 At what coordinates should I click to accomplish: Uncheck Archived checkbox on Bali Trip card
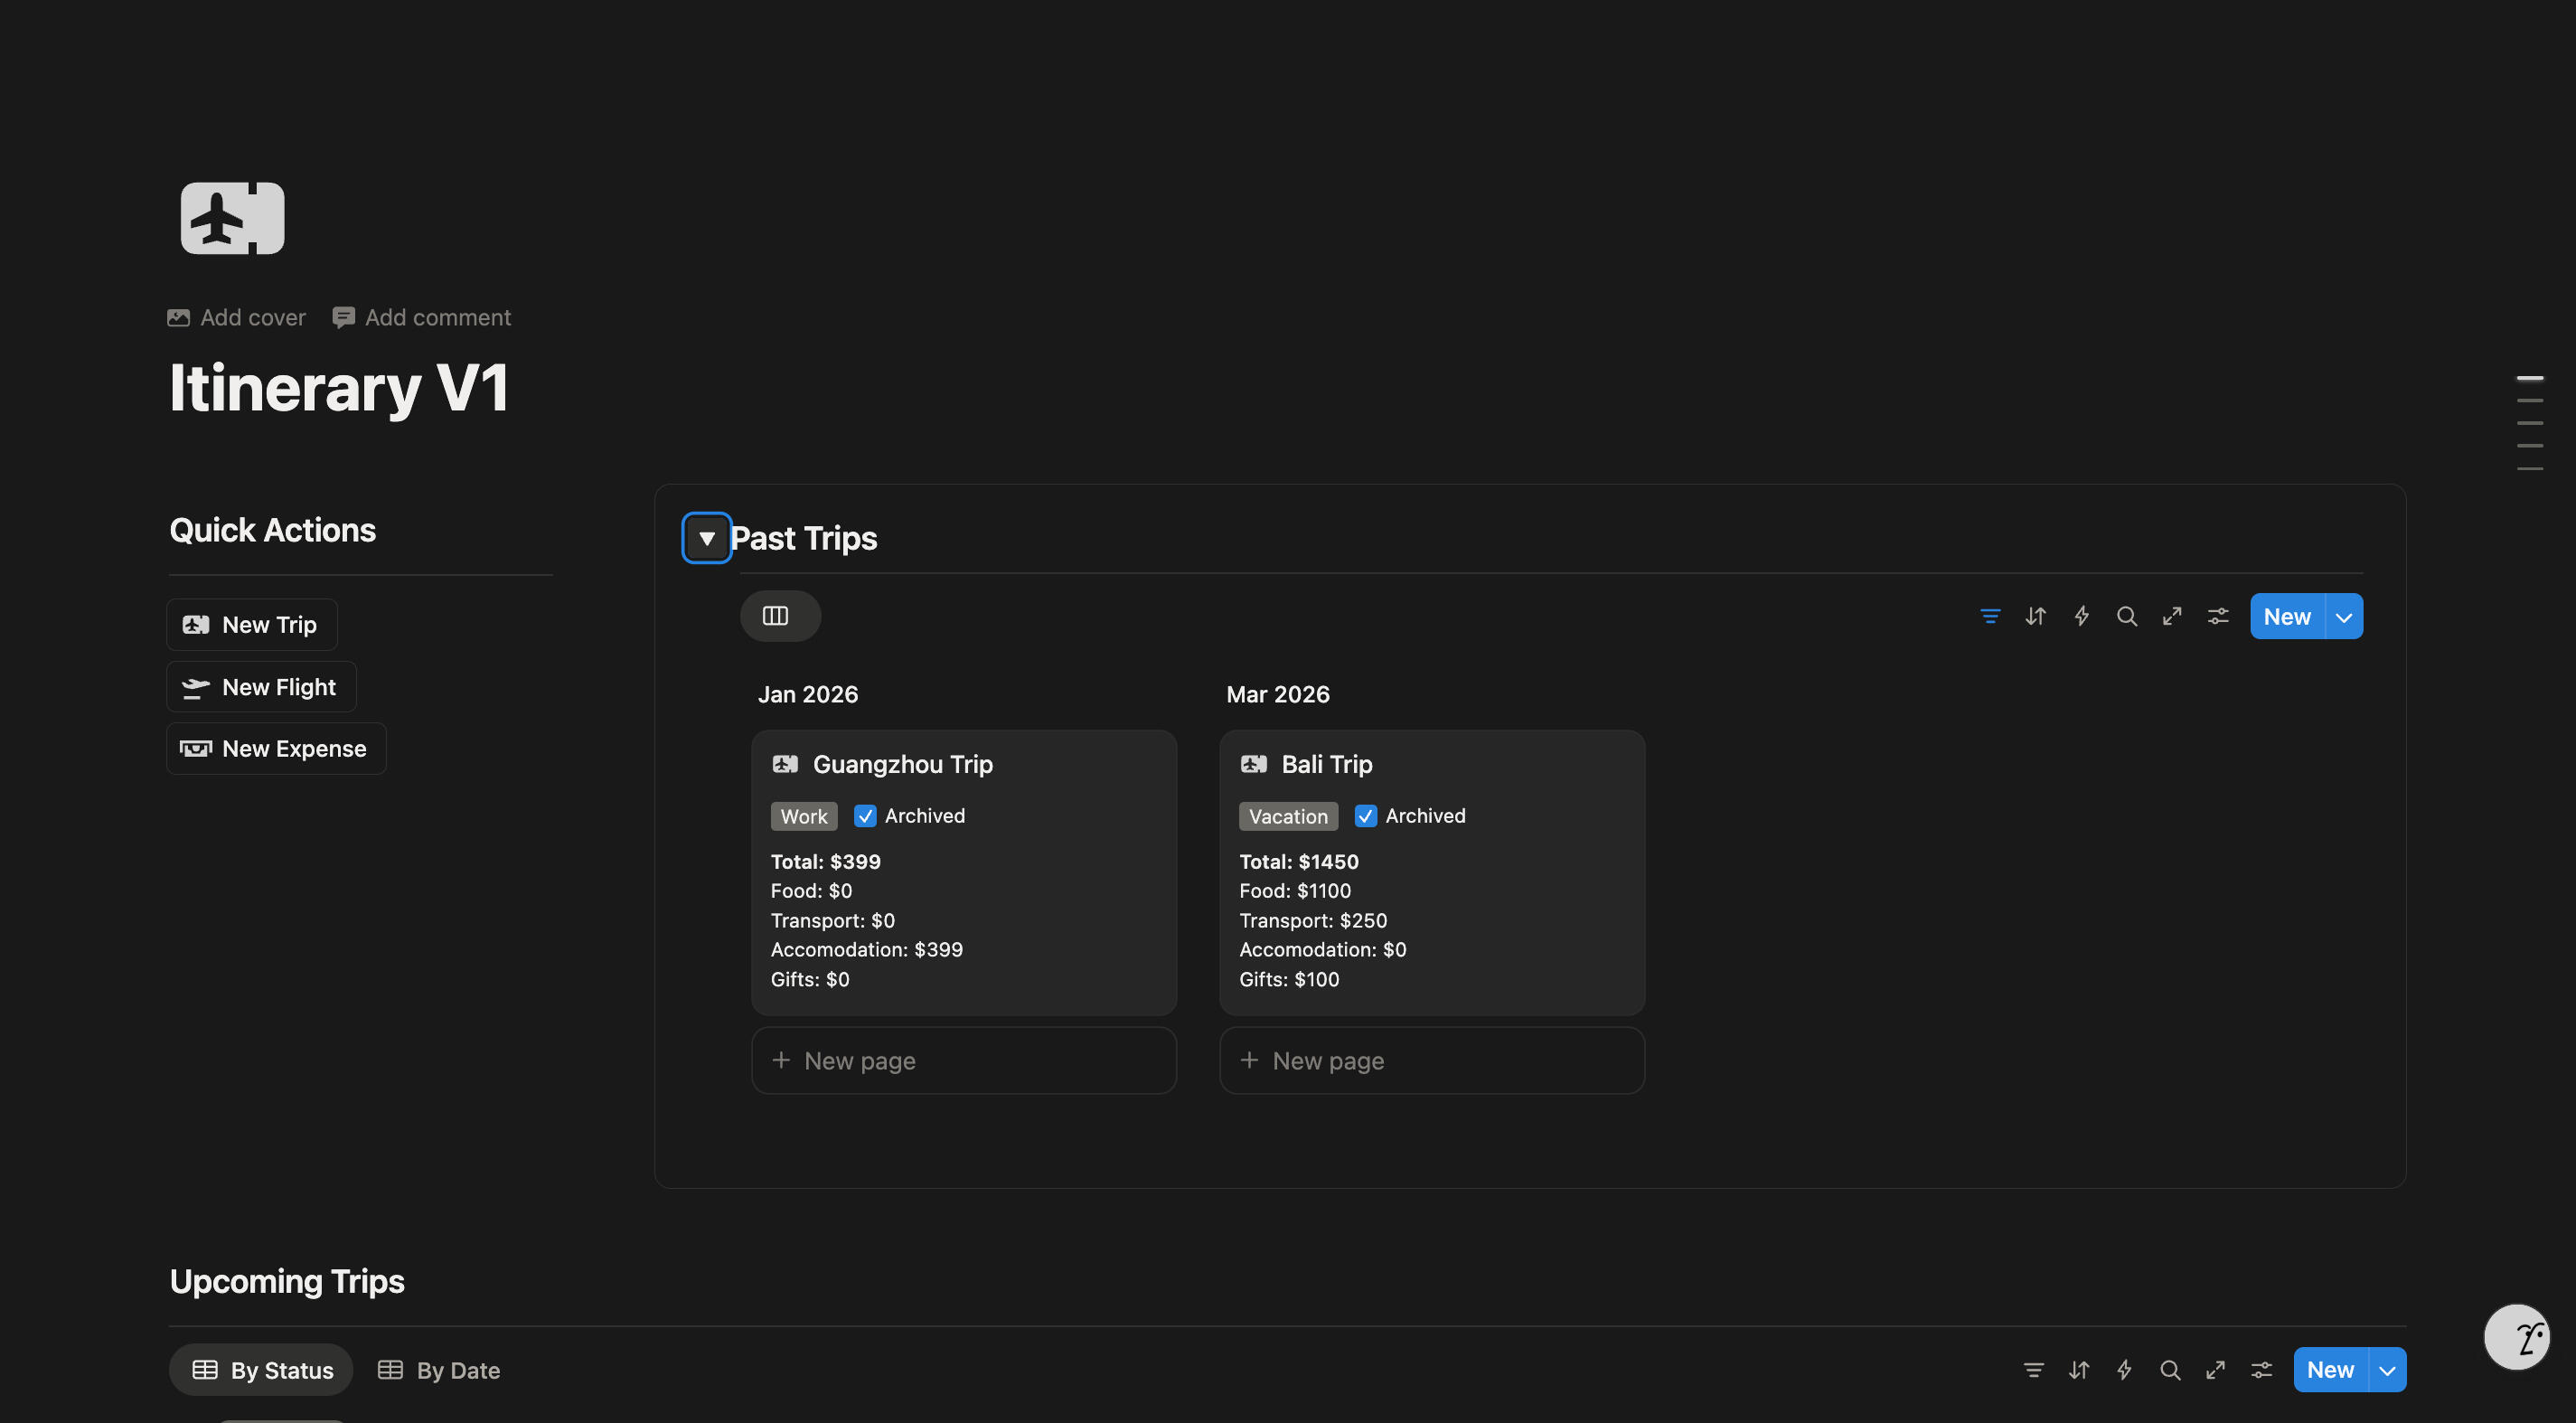[x=1365, y=816]
